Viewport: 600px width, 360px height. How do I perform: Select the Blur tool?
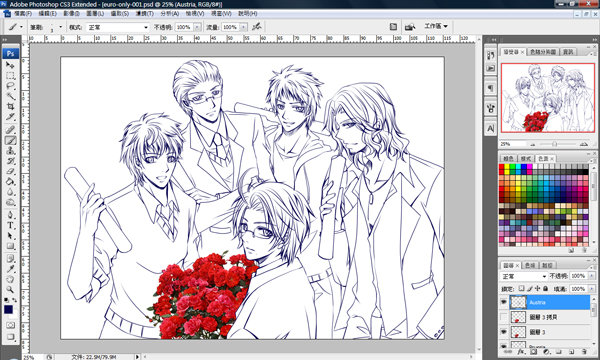point(10,192)
